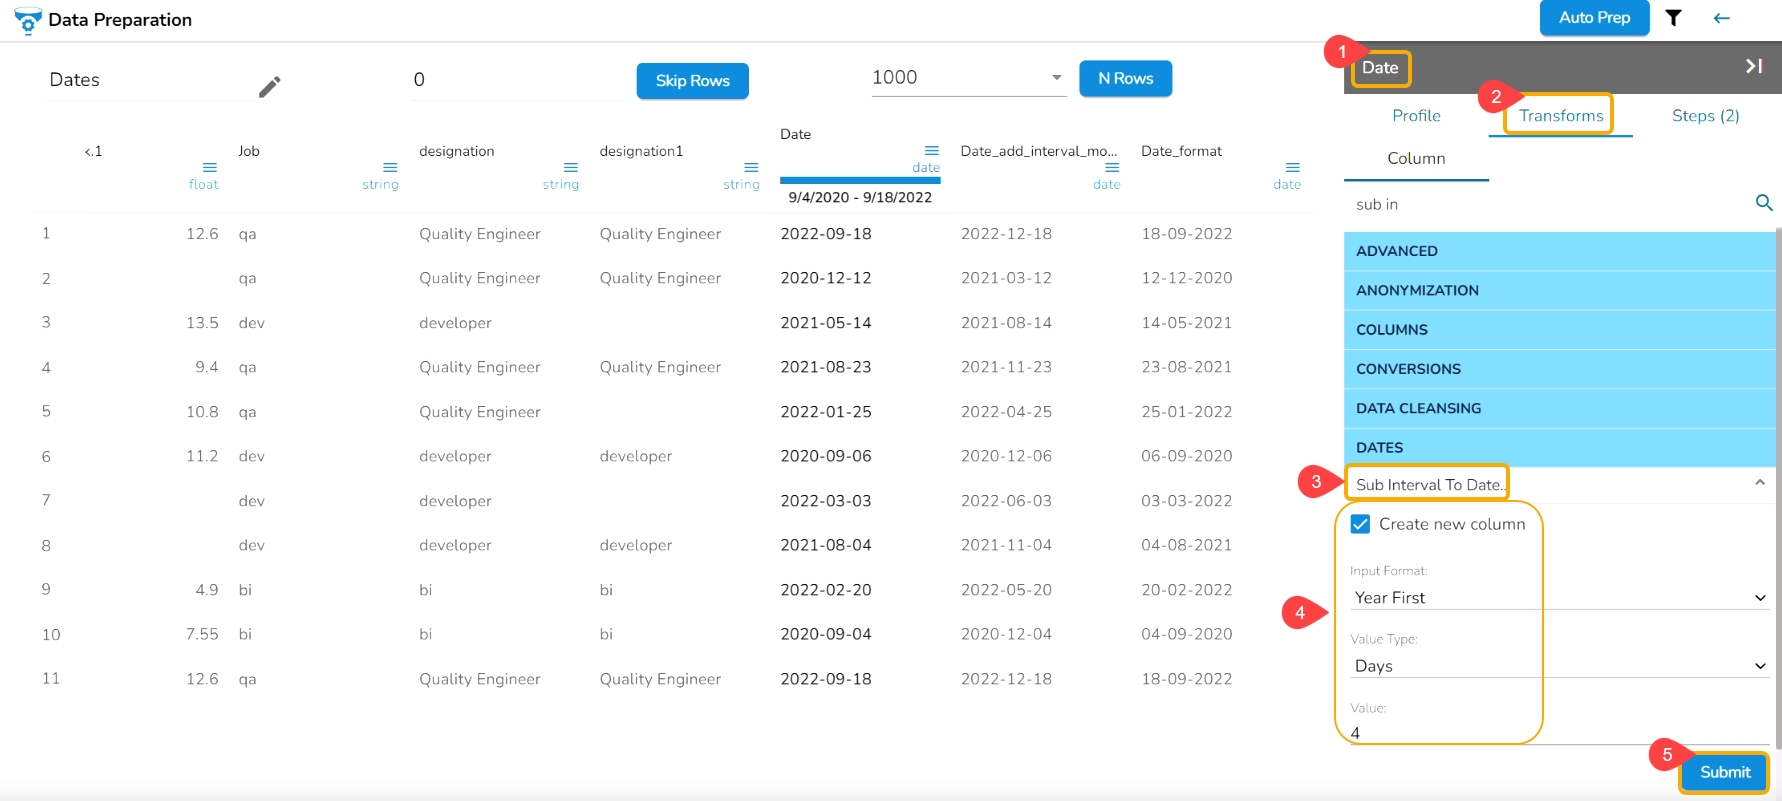Click float cell 4.9
The height and width of the screenshot is (801, 1782).
(207, 590)
